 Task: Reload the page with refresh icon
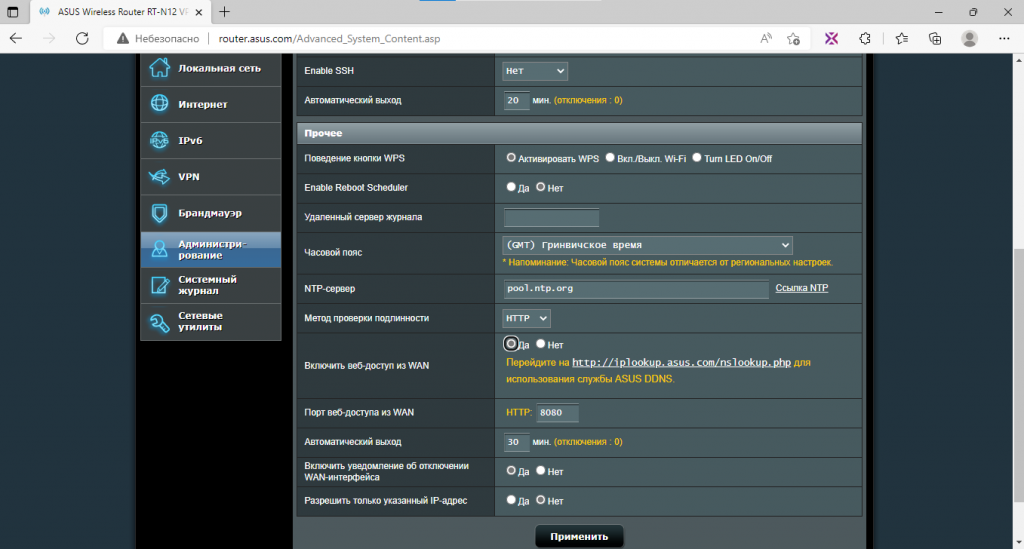(82, 39)
